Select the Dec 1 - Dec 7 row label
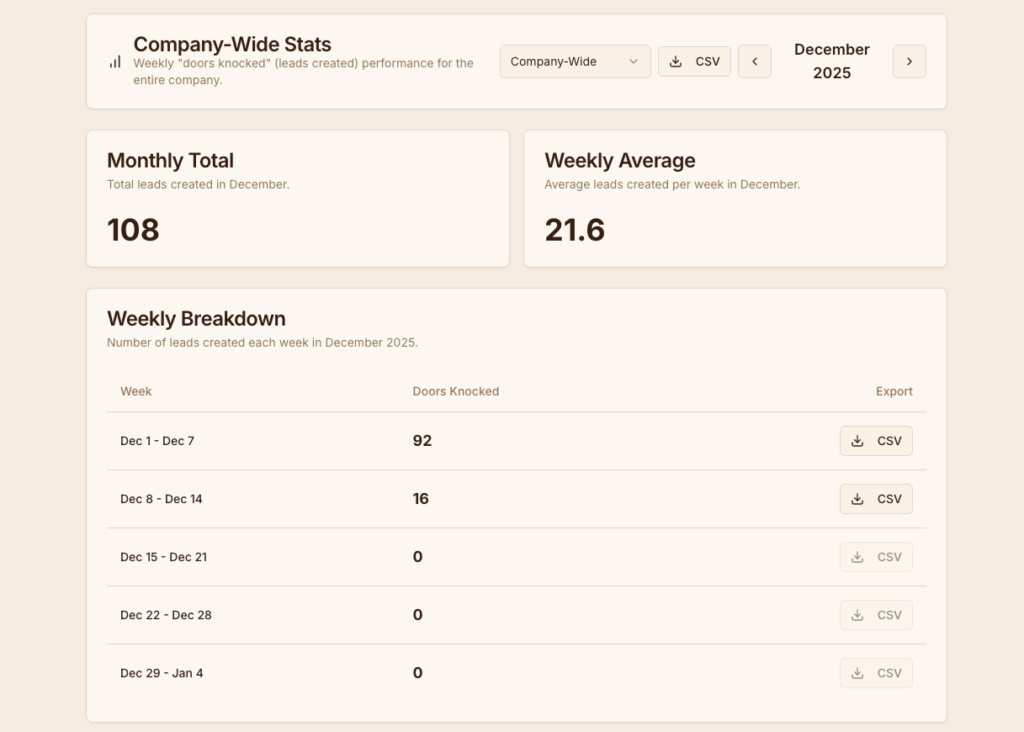This screenshot has height=732, width=1024. [157, 441]
